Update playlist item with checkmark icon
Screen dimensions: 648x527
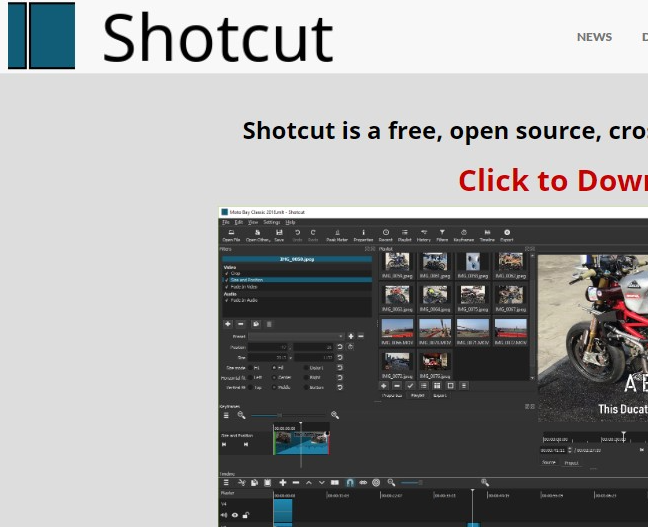(x=410, y=386)
